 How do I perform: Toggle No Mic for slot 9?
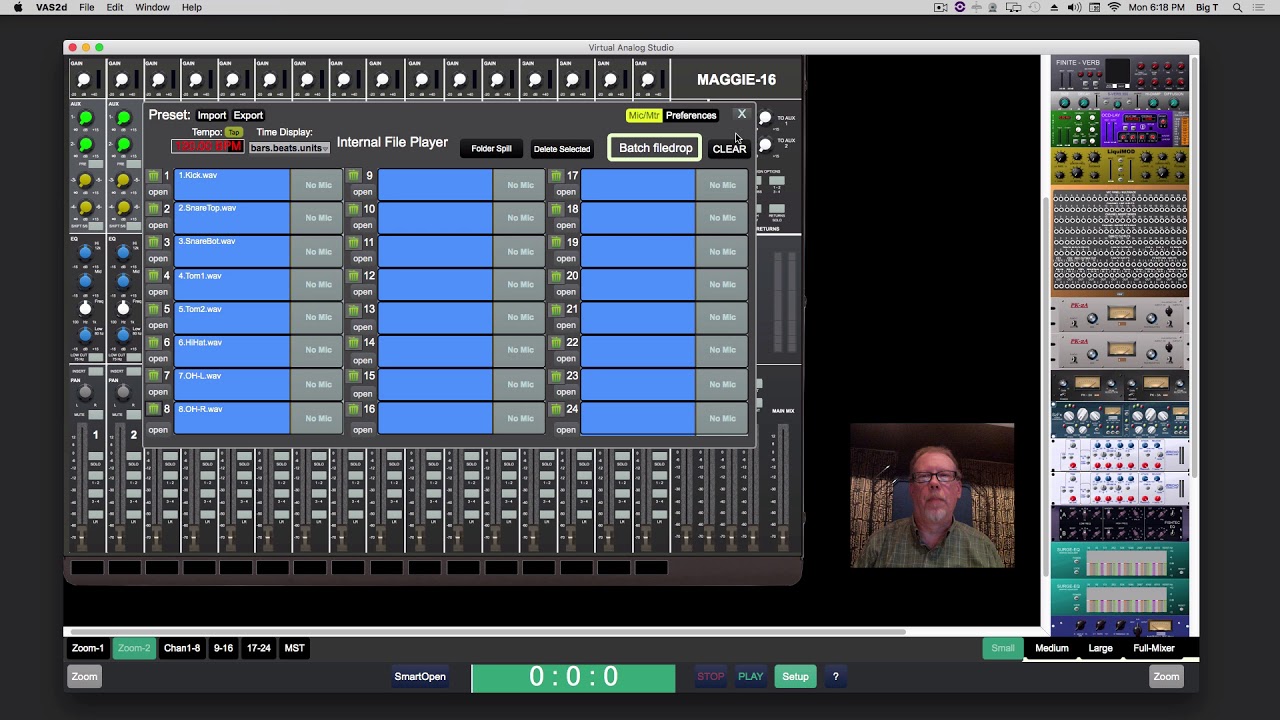coord(520,185)
